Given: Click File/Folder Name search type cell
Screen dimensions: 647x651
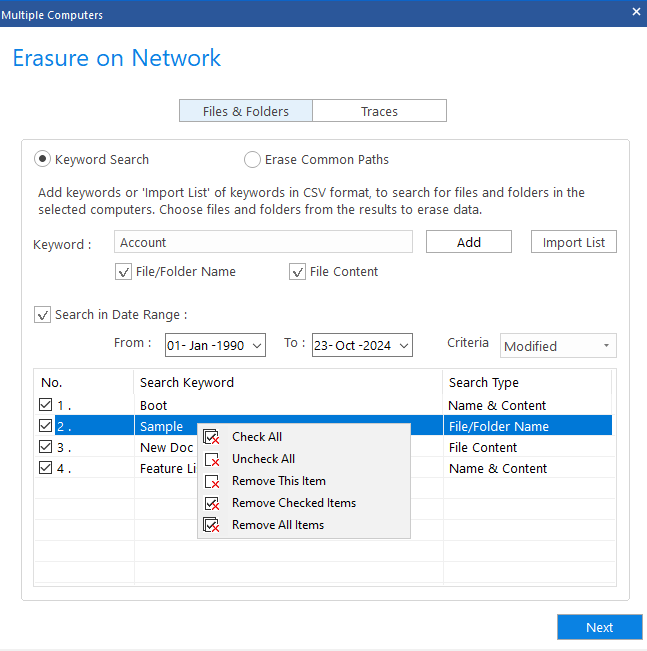Looking at the screenshot, I should pos(528,426).
